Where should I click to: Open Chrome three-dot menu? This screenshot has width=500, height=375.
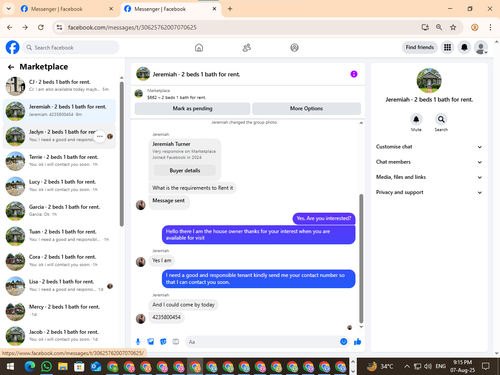click(490, 27)
